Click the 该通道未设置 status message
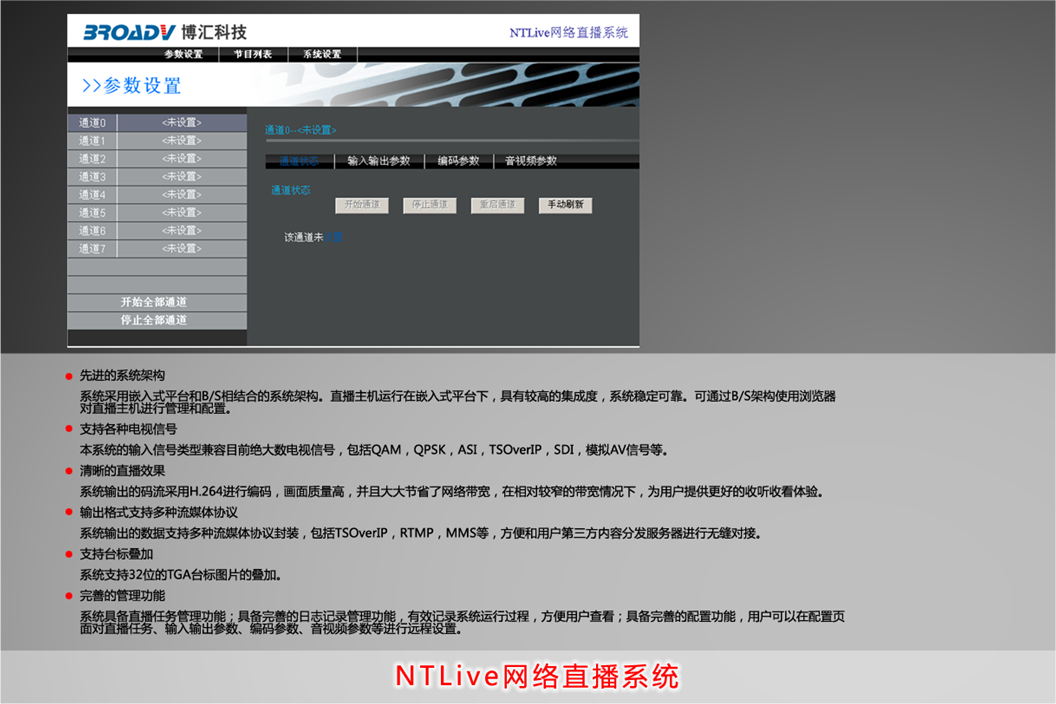 (x=313, y=237)
